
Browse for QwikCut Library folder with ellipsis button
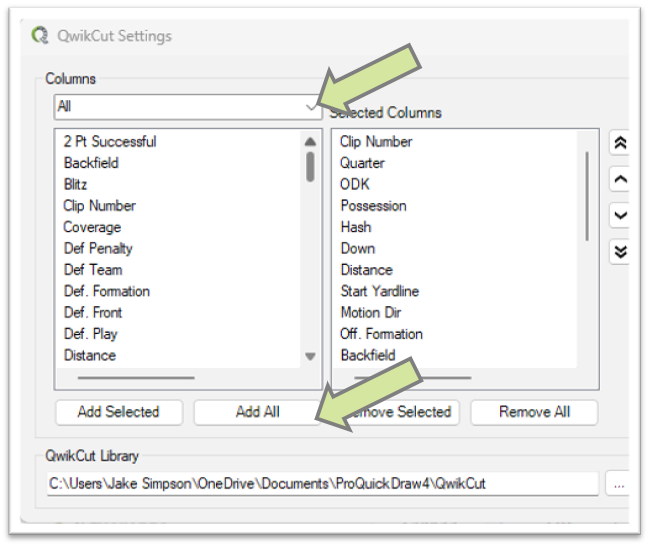(619, 484)
